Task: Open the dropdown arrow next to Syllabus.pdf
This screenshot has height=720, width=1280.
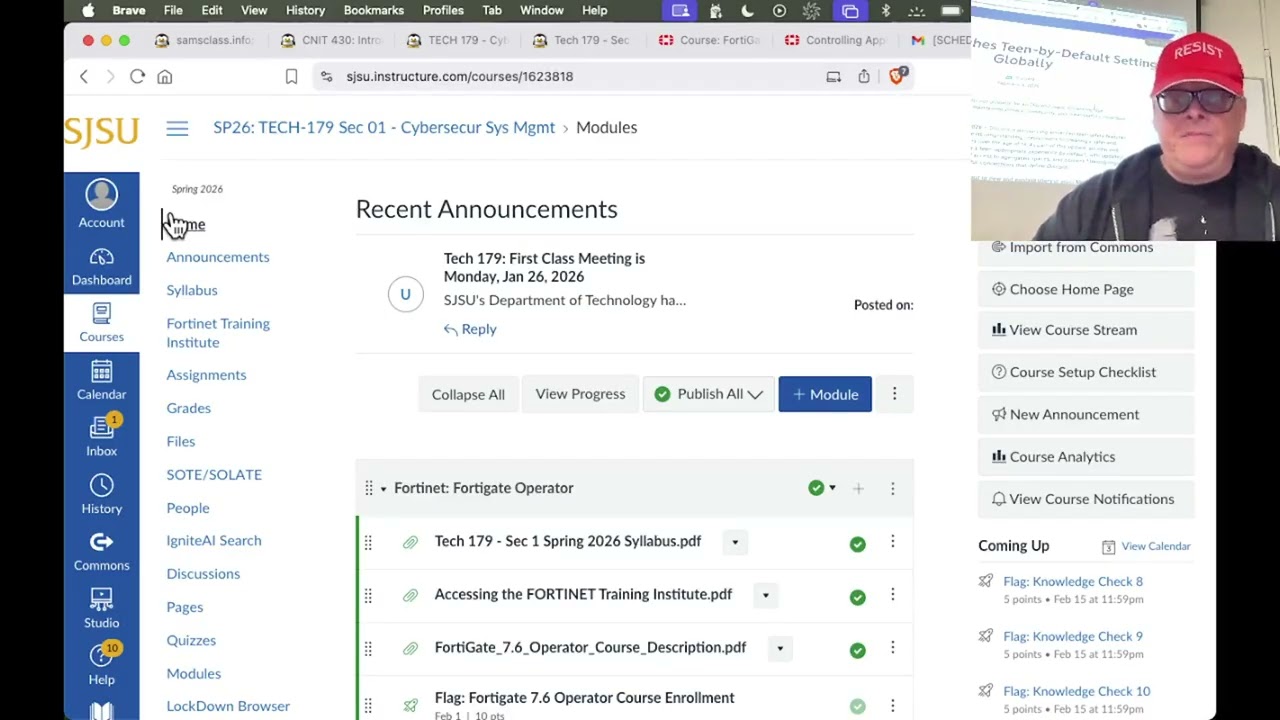Action: click(735, 542)
